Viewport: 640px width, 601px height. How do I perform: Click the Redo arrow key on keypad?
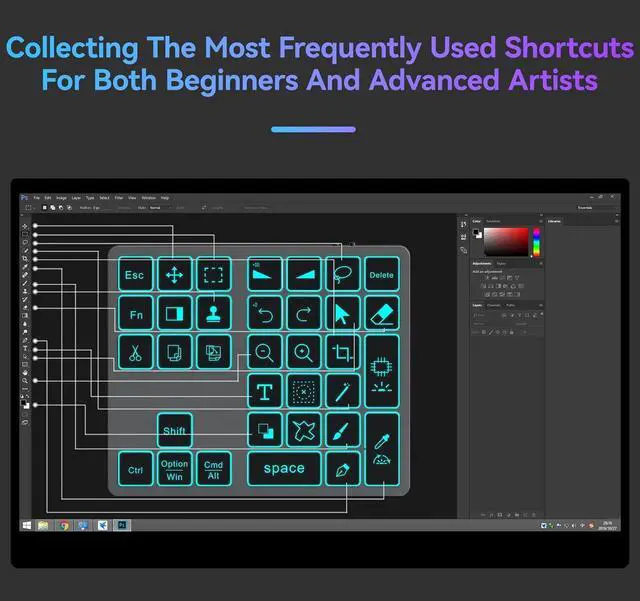(304, 314)
